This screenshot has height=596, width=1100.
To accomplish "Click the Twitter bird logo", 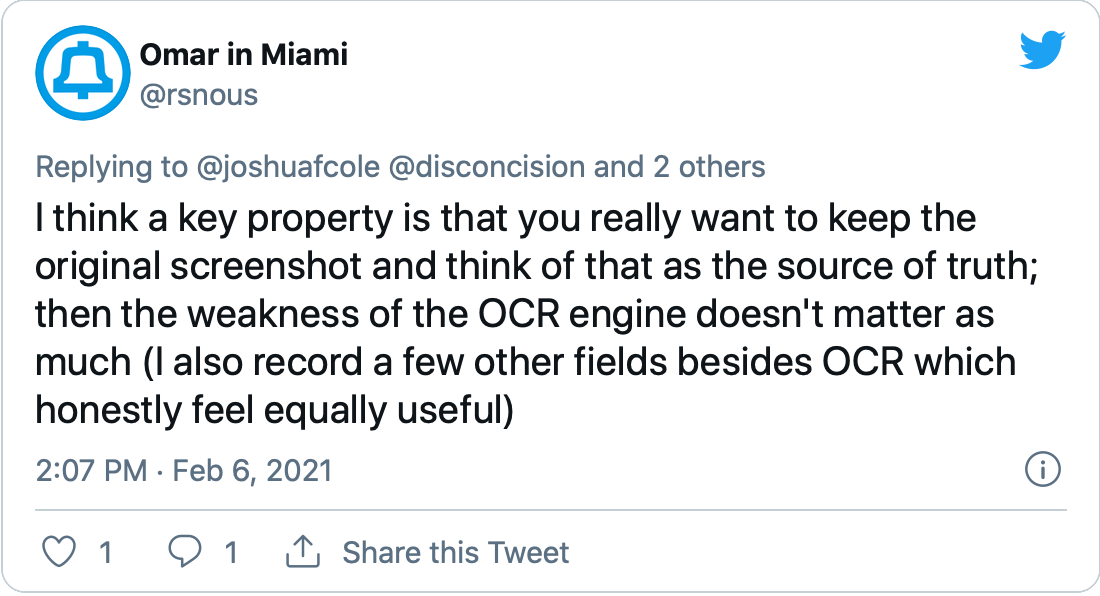I will point(1042,50).
